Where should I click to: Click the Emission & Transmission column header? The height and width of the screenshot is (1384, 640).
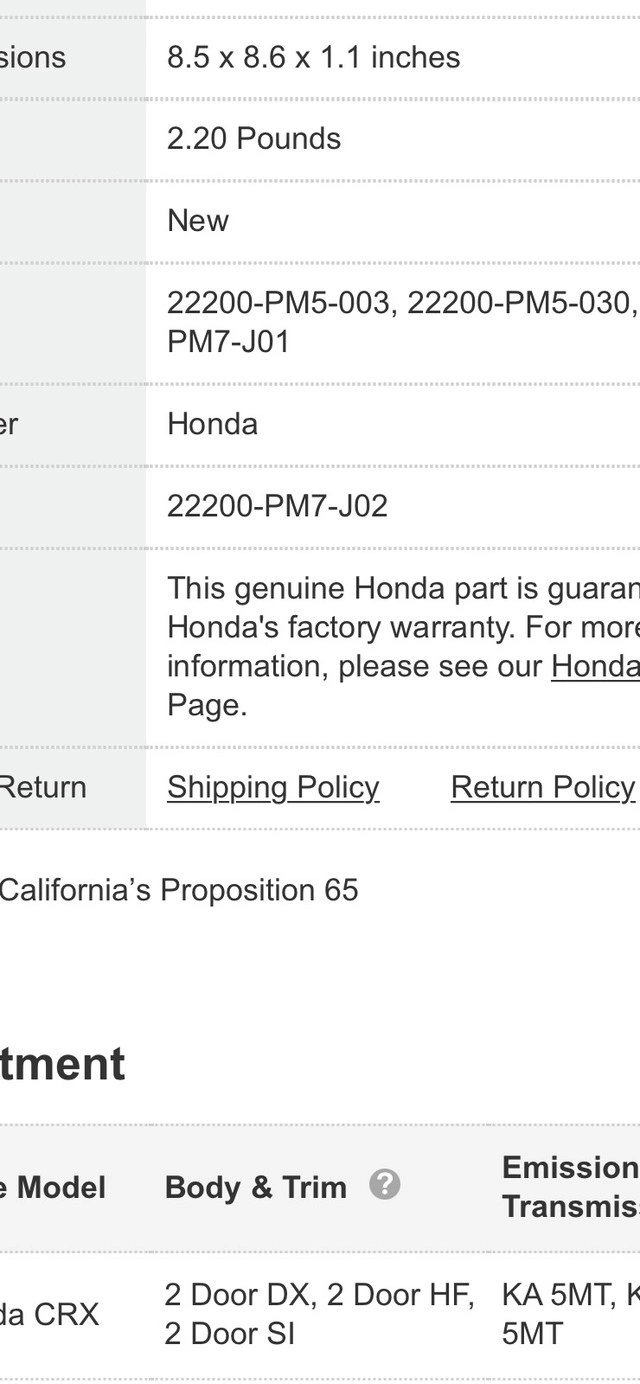[571, 1187]
